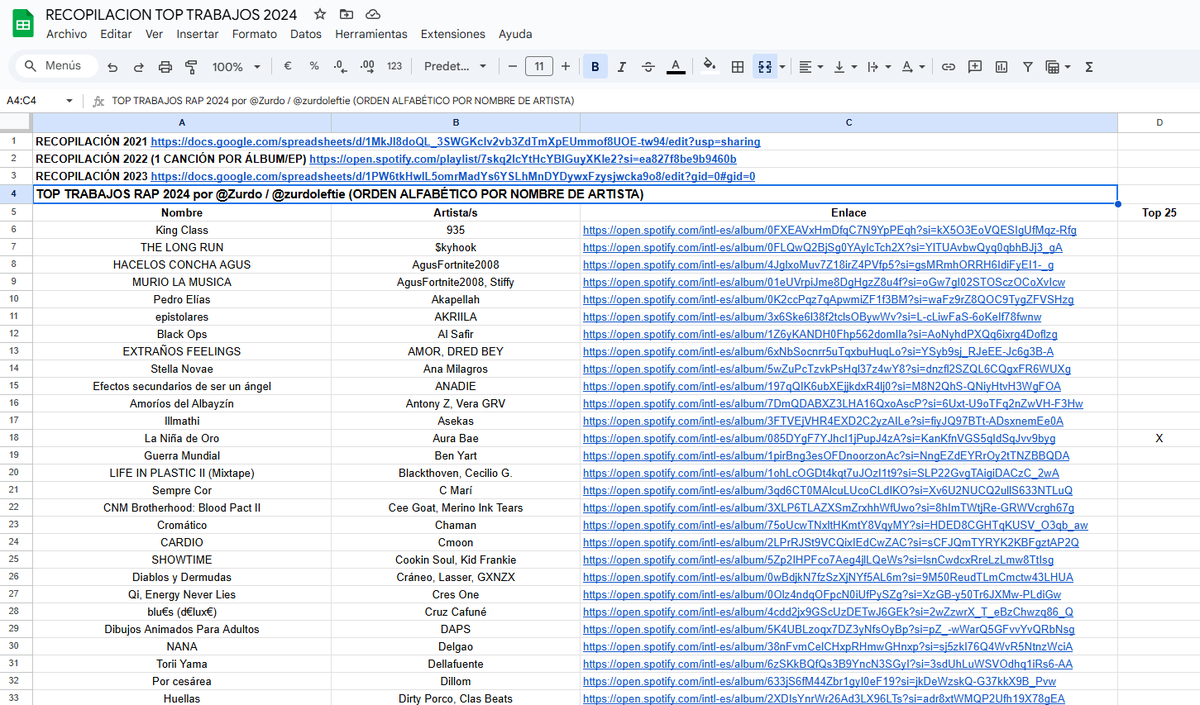Decrease decimal places
Screen dimensions: 1200x705
point(340,67)
